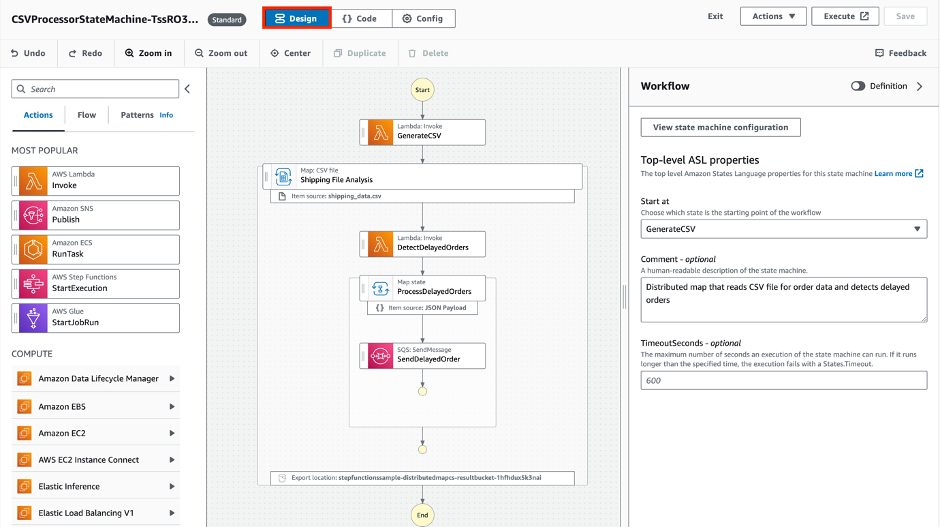The image size is (941, 527).
Task: Select the Shipping File Analysis map icon
Action: coord(283,176)
